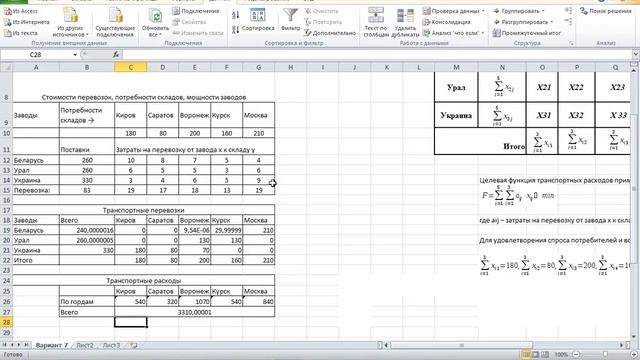Click zoom out minus button
Screen dimensions: 640x360
576,355
